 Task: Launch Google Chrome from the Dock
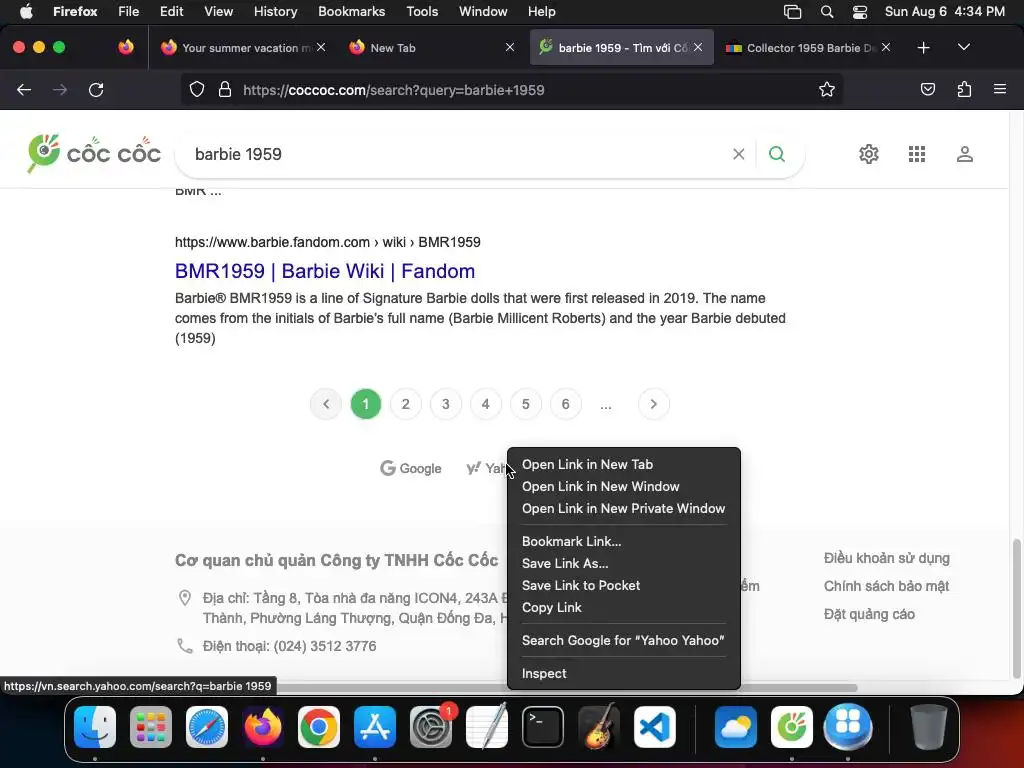click(x=319, y=727)
